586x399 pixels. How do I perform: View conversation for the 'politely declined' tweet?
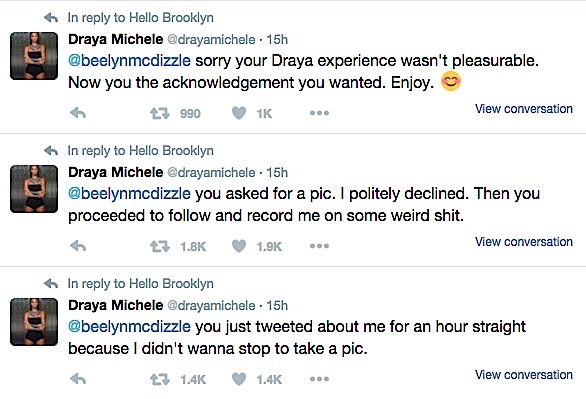coord(524,242)
